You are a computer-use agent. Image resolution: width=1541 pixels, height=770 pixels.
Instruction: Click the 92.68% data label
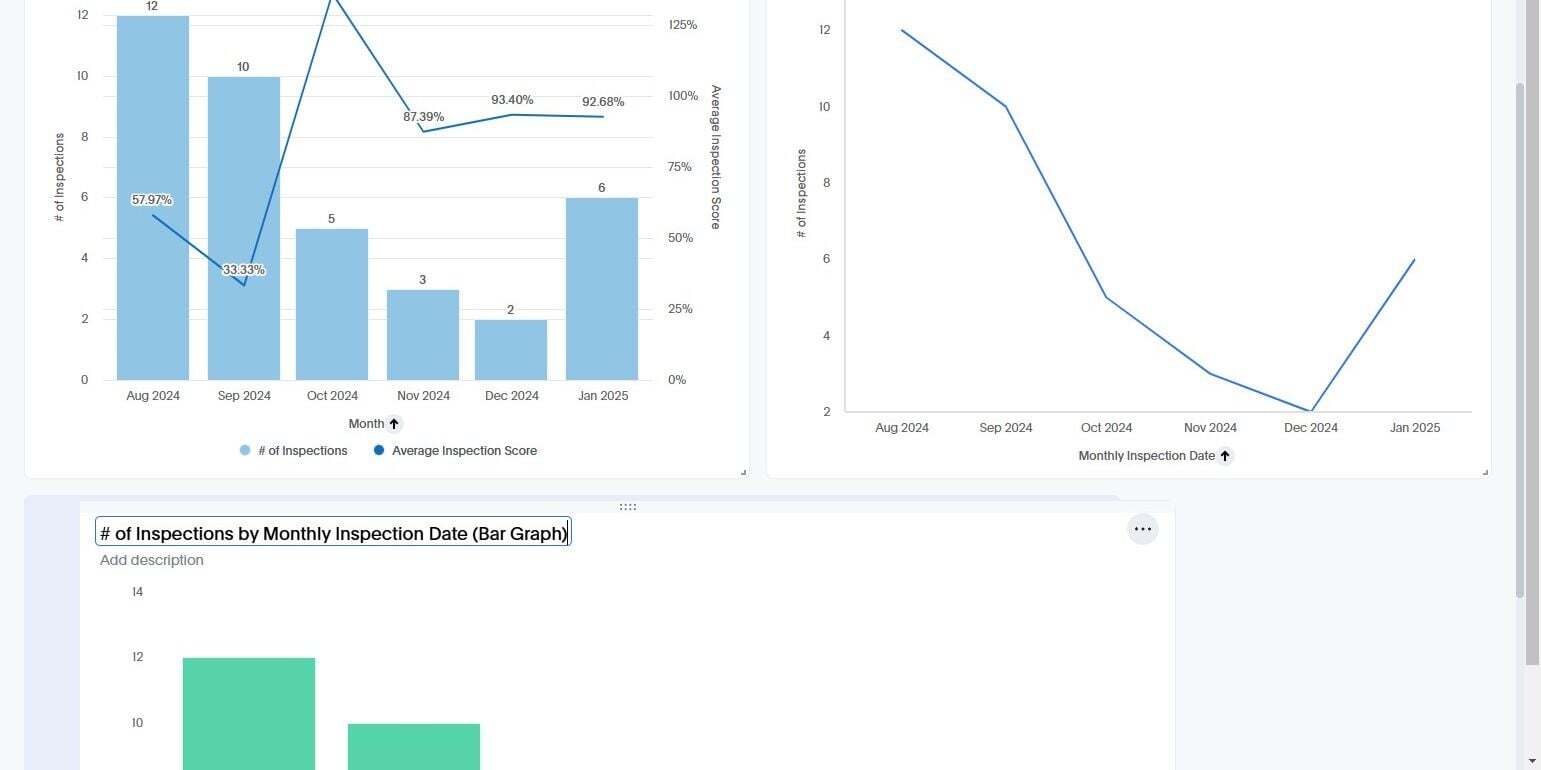[x=603, y=102]
